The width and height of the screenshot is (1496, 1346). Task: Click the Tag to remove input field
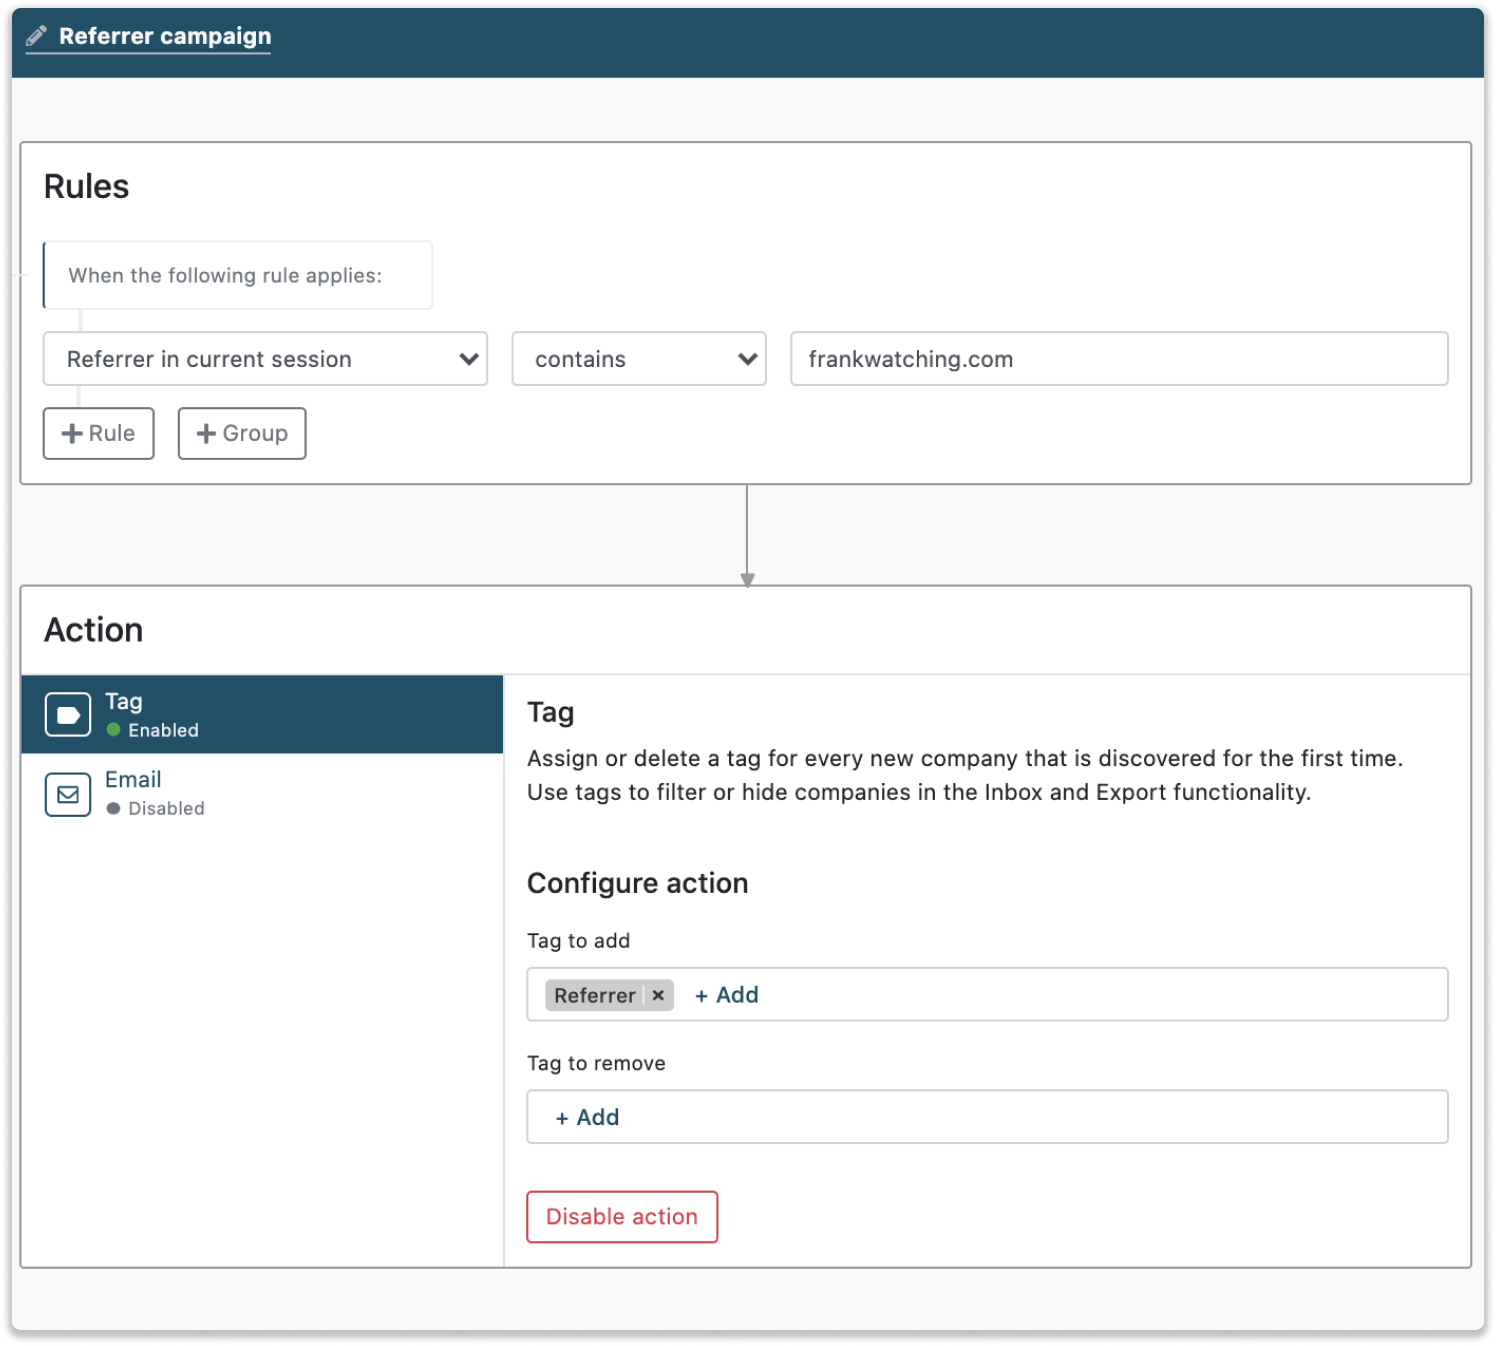click(x=987, y=1117)
